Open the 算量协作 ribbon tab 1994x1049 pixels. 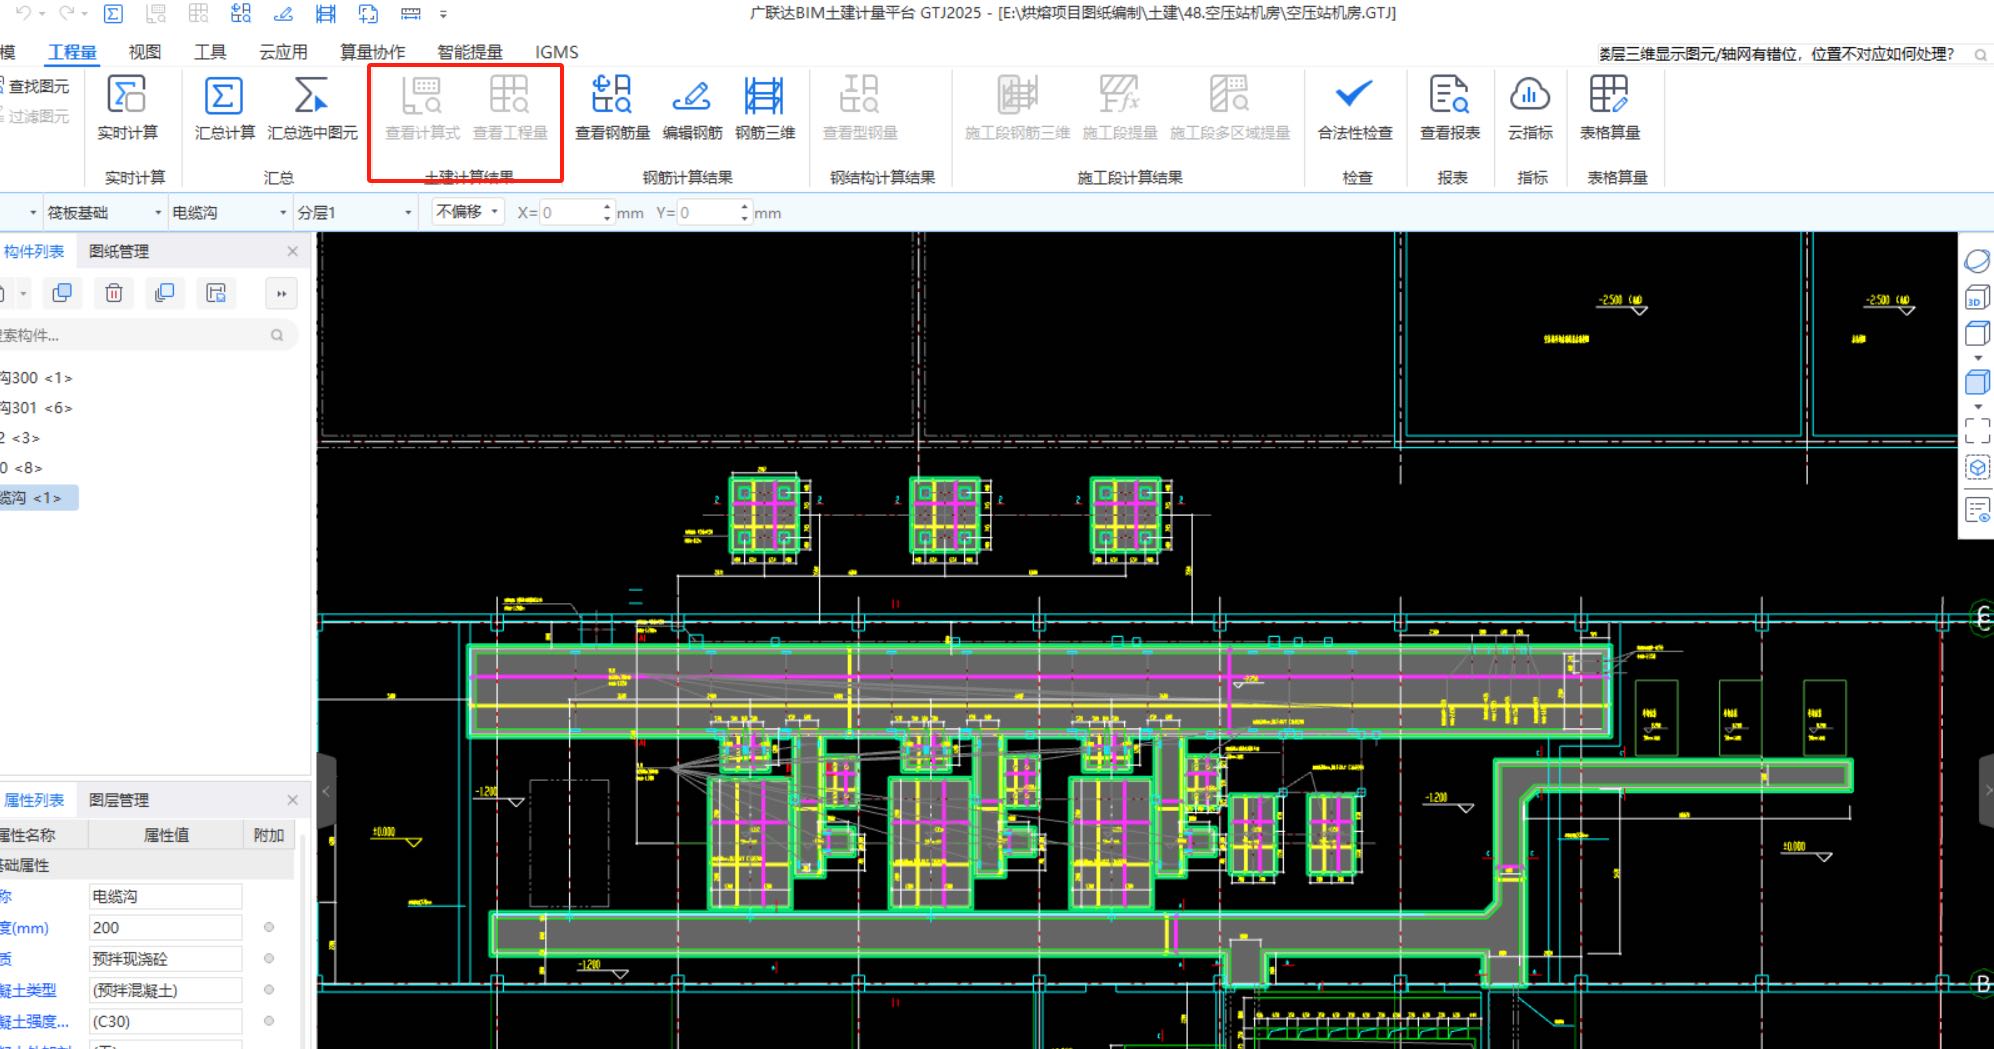pyautogui.click(x=373, y=52)
